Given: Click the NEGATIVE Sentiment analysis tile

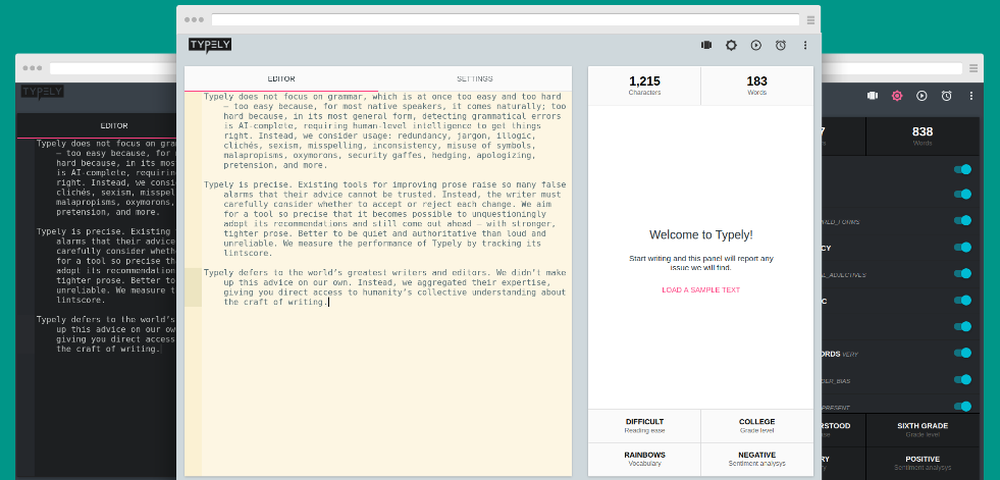Looking at the screenshot, I should tap(757, 459).
